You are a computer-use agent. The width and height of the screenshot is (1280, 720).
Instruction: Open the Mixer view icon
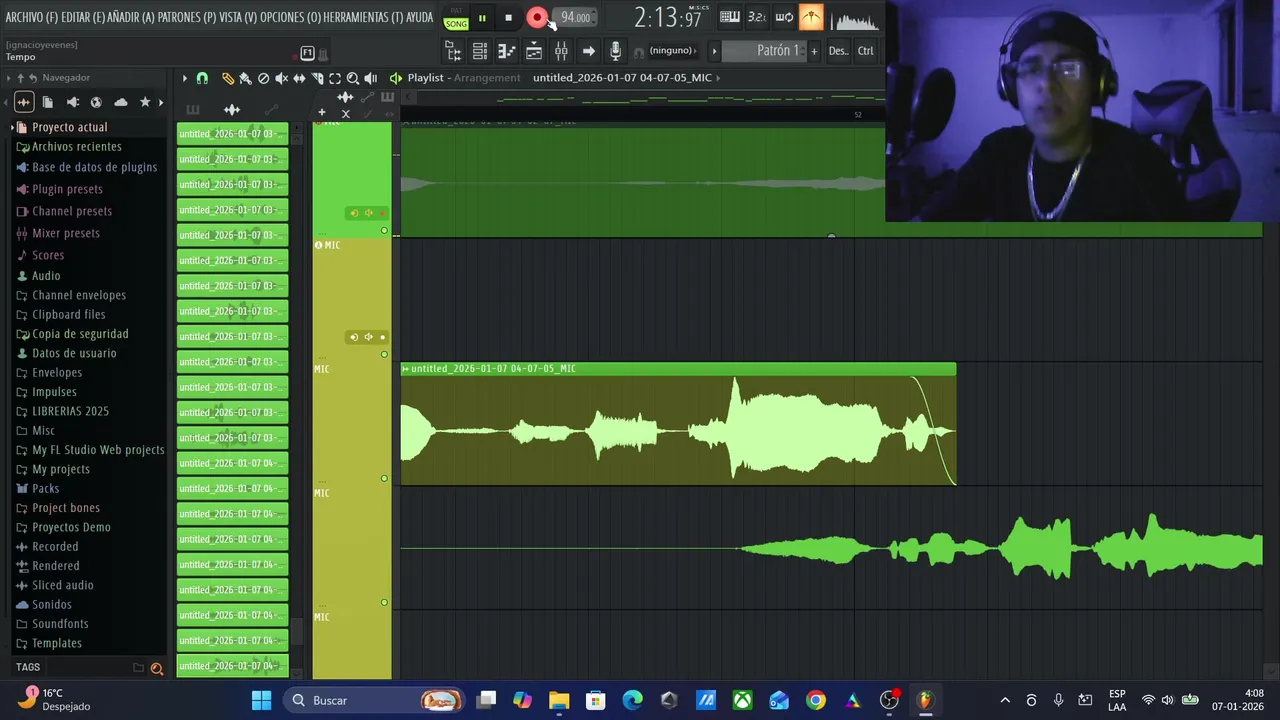[561, 51]
